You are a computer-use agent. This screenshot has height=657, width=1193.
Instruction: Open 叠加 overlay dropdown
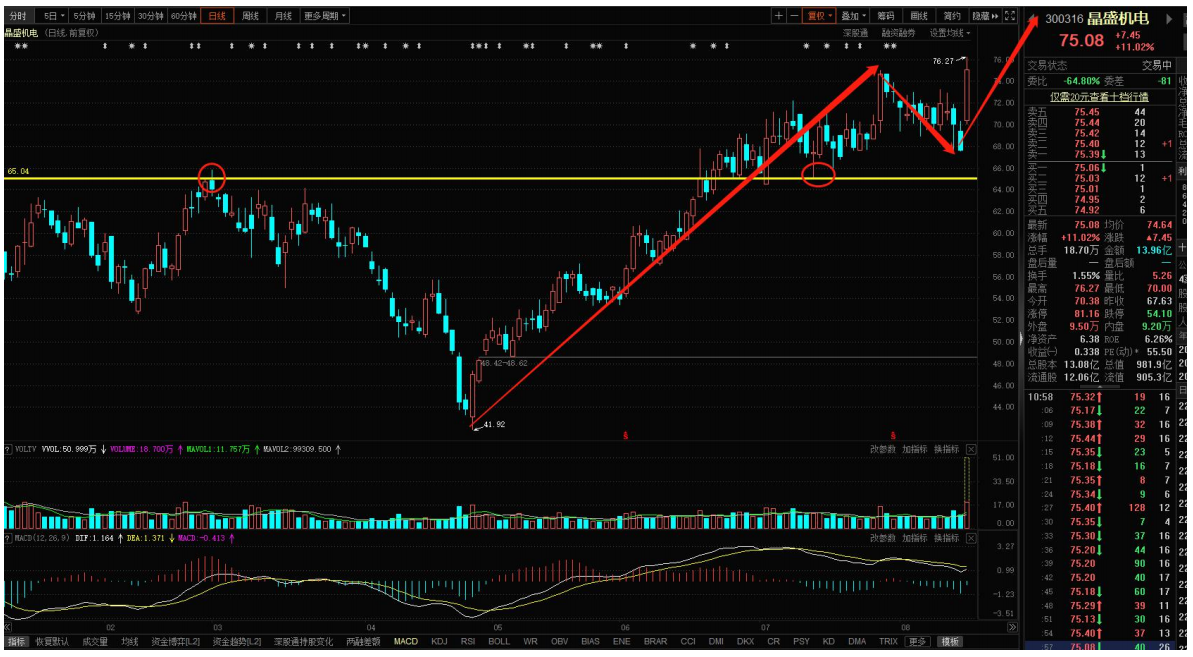click(853, 16)
